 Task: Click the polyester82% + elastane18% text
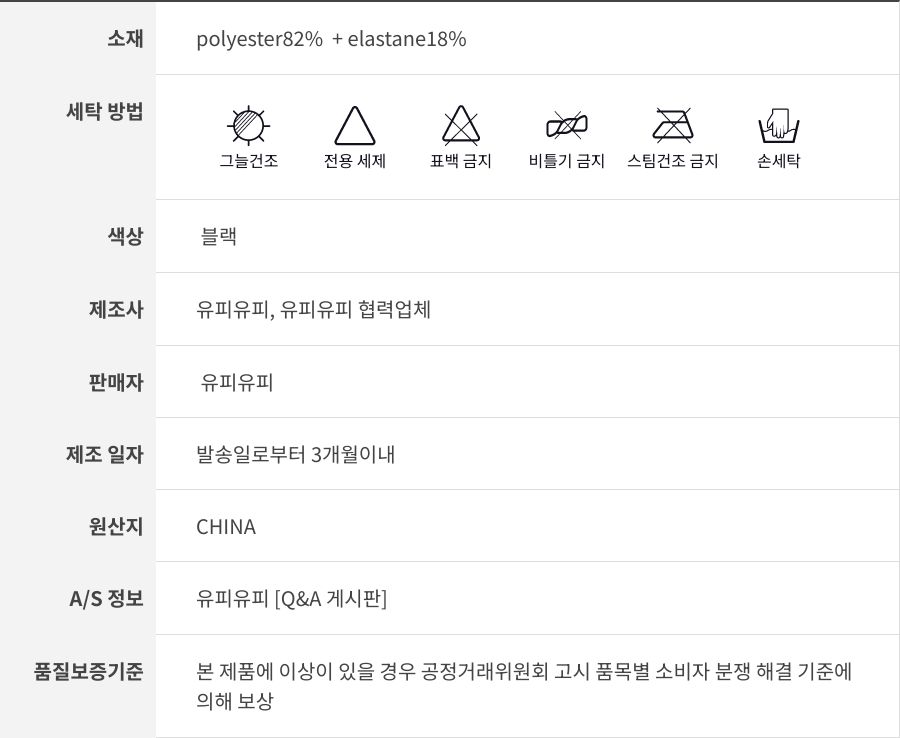click(331, 39)
